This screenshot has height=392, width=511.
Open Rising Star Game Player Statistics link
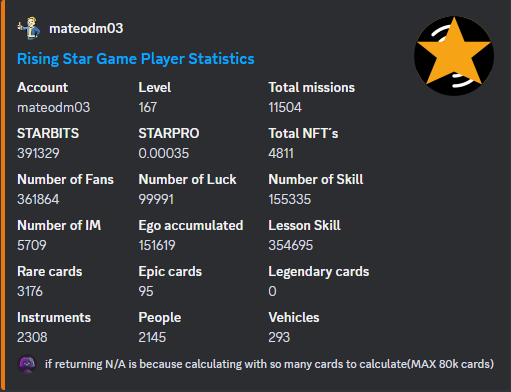pos(136,59)
